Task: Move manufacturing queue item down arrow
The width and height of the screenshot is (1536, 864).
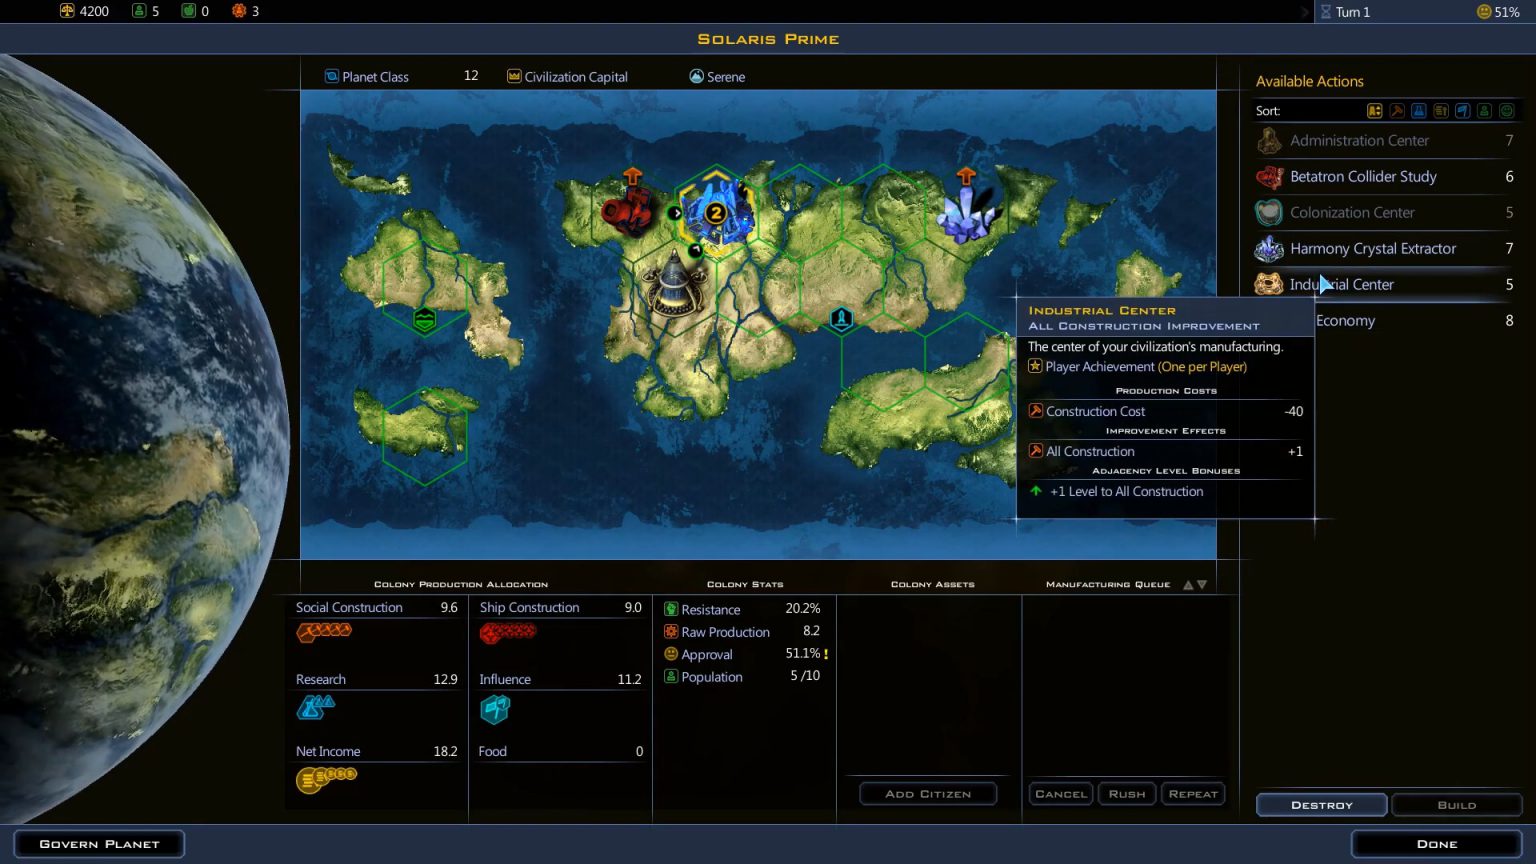Action: click(x=1202, y=585)
